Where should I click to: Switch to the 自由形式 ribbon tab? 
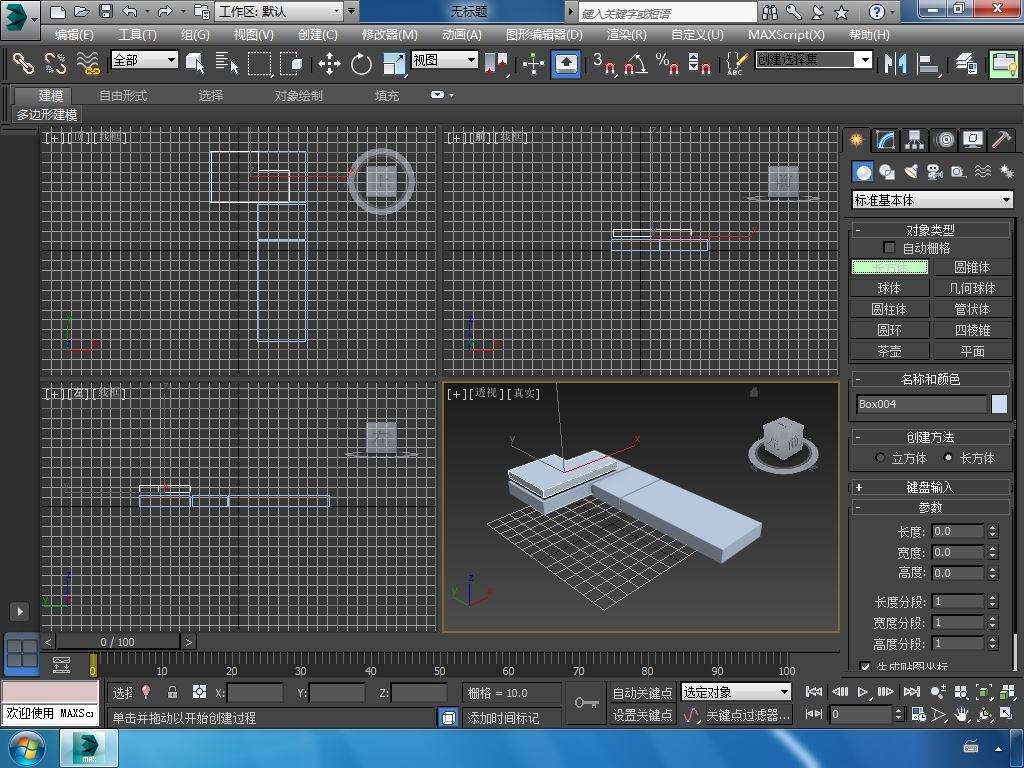123,95
